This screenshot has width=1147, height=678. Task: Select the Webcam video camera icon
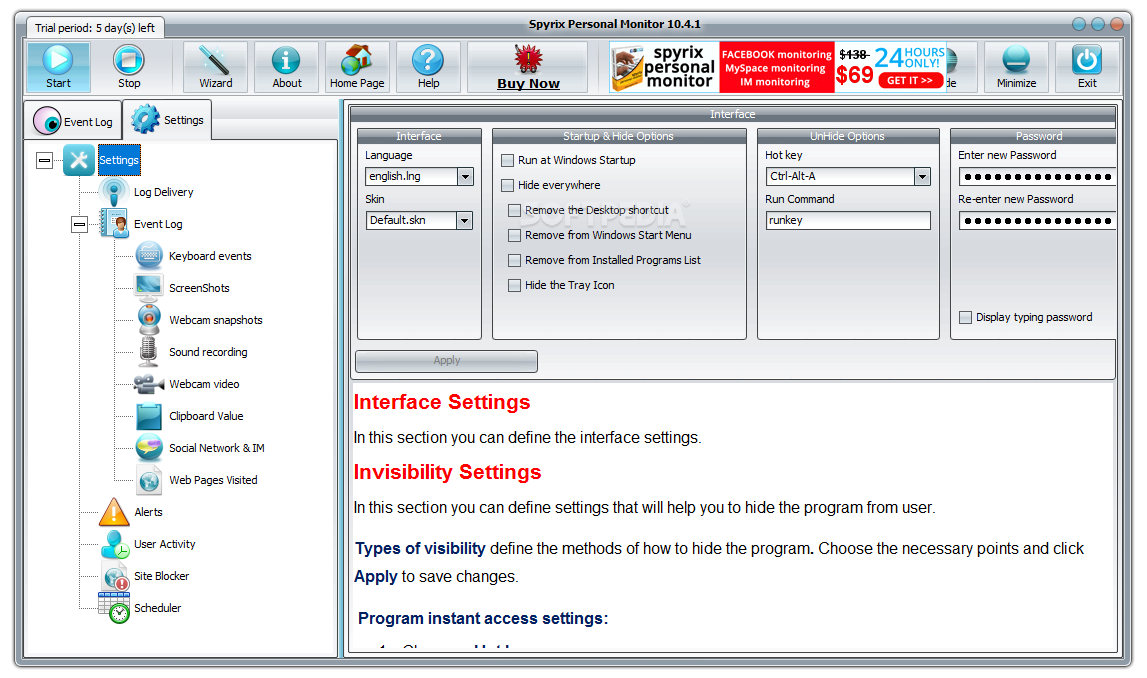(x=149, y=384)
